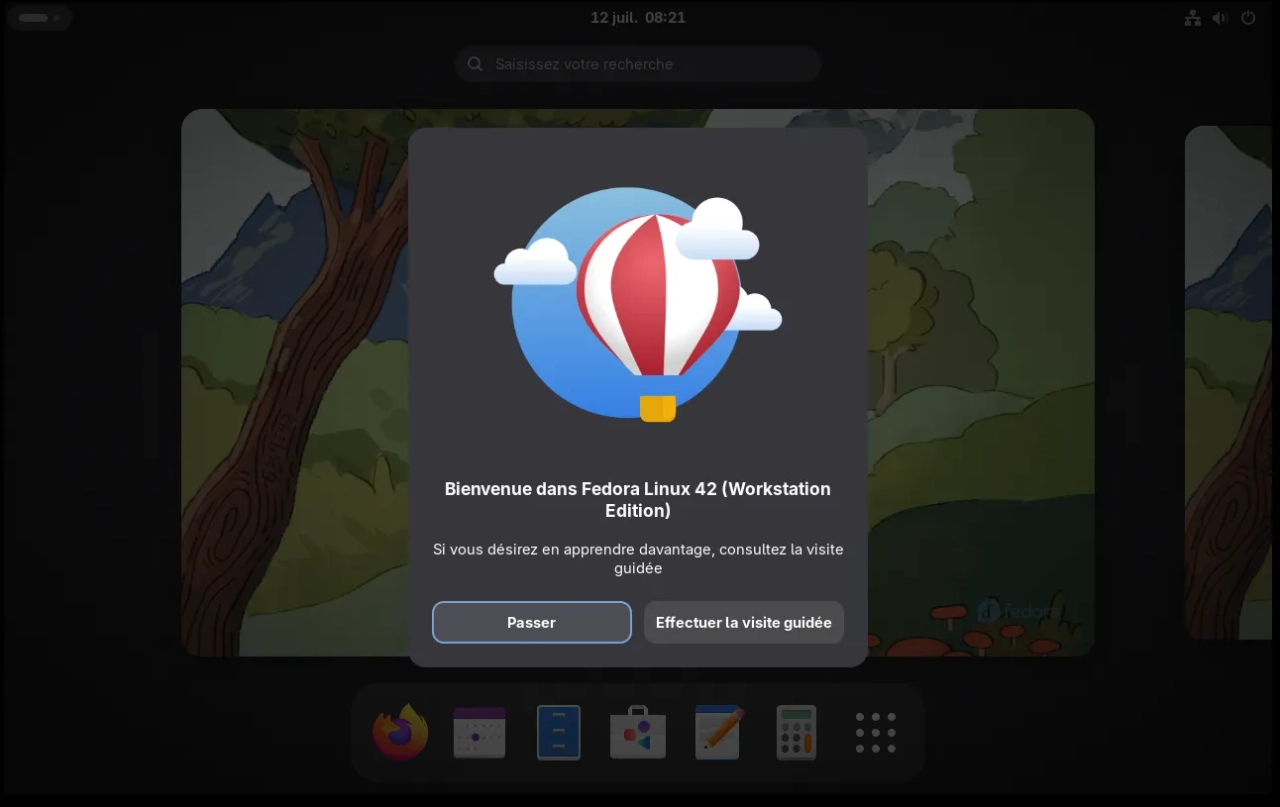Click the volume speaker icon
This screenshot has height=807, width=1280.
click(1220, 18)
